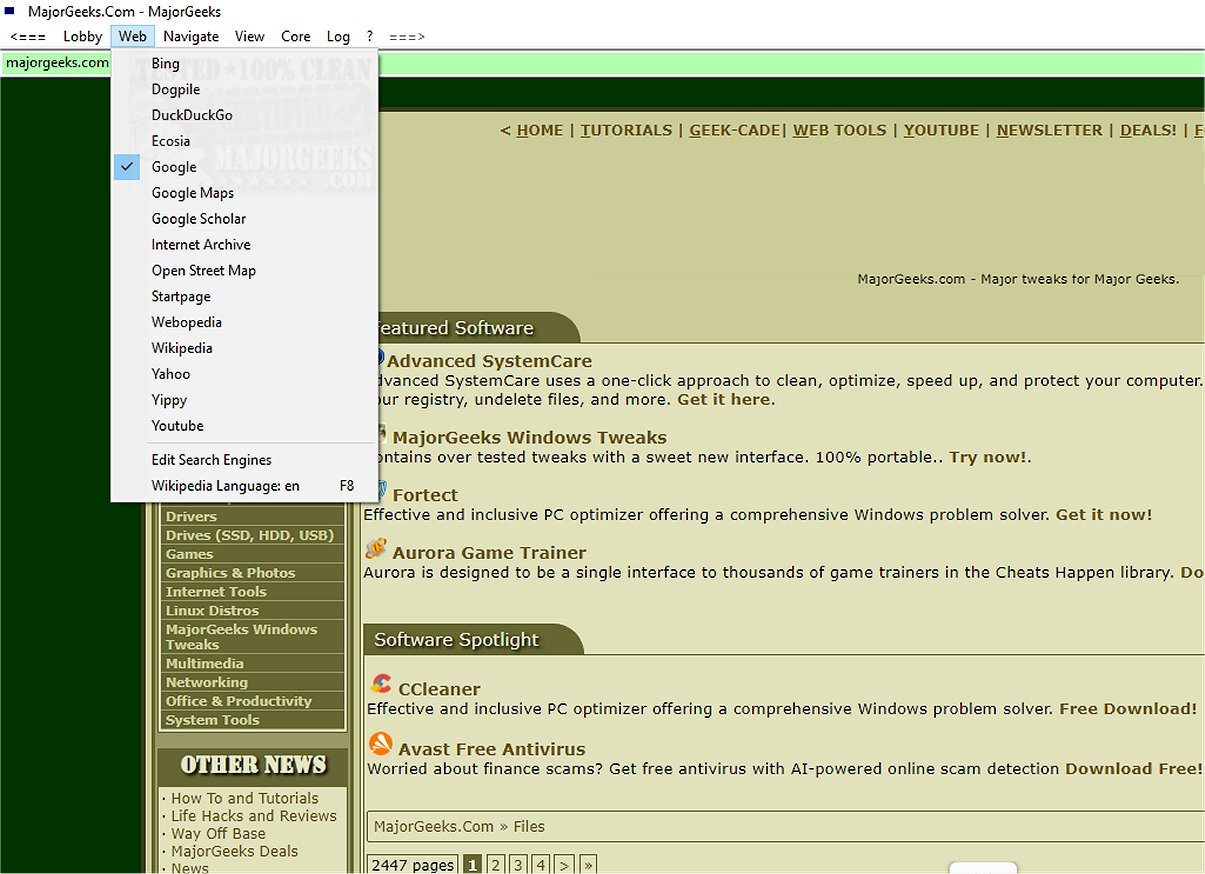This screenshot has width=1205, height=874.
Task: Select Open Street Map entry
Action: [245, 271]
